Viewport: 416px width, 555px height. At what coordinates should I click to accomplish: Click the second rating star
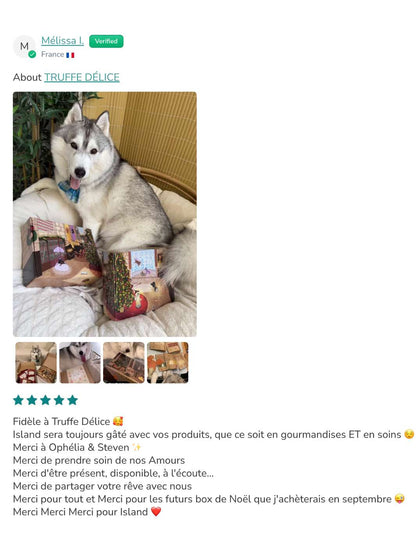(32, 400)
